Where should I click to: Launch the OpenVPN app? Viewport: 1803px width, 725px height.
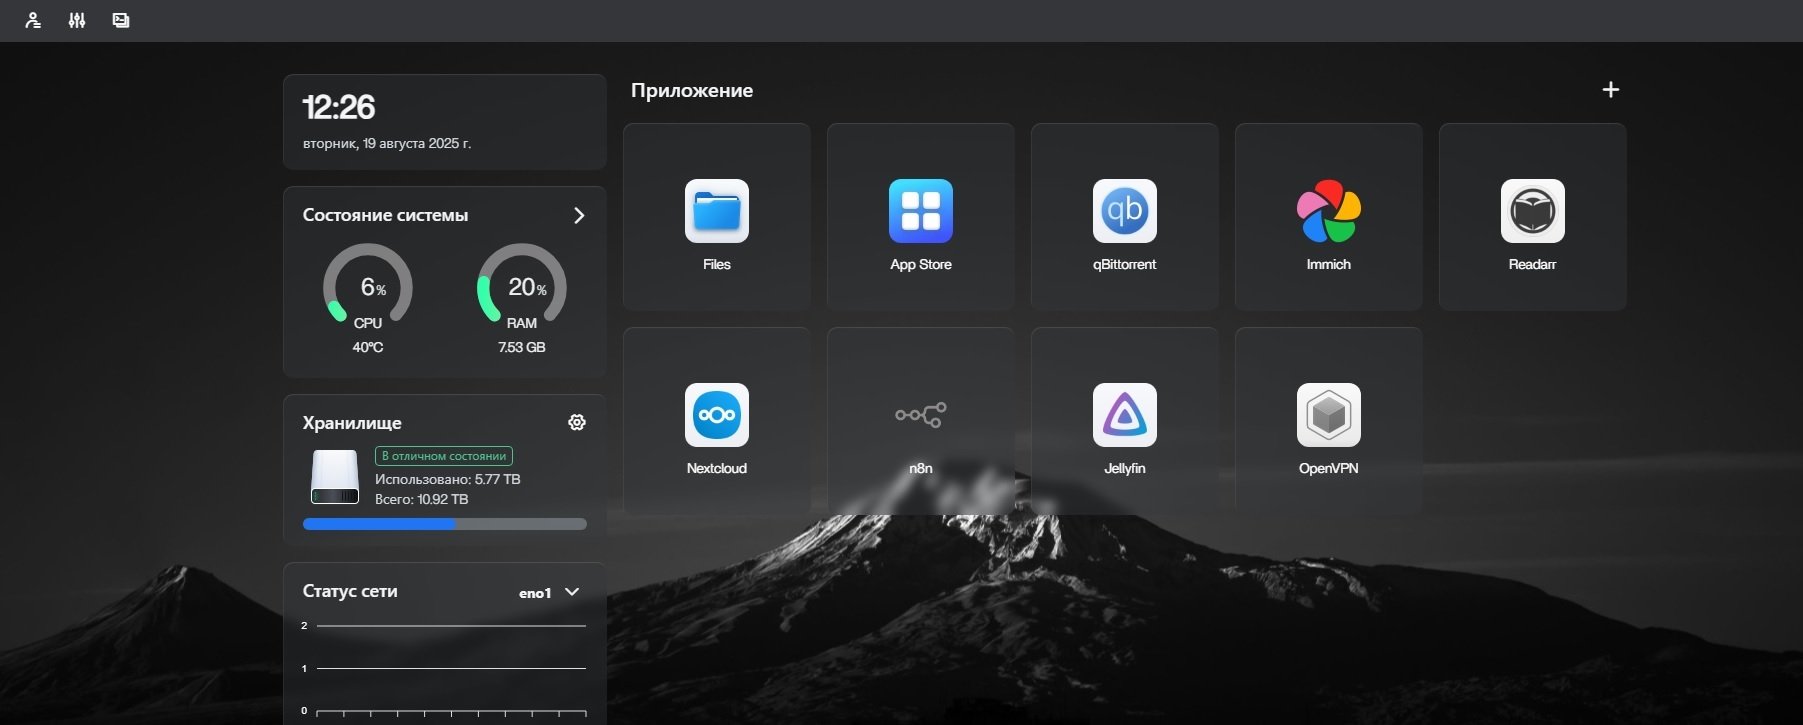pyautogui.click(x=1329, y=421)
